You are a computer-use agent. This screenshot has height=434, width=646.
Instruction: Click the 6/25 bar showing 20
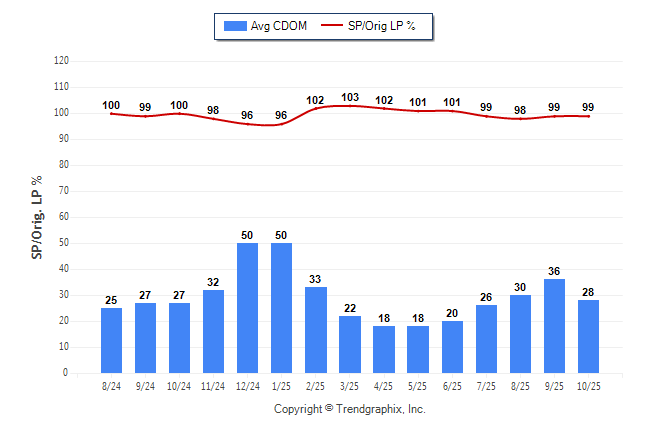pos(452,347)
